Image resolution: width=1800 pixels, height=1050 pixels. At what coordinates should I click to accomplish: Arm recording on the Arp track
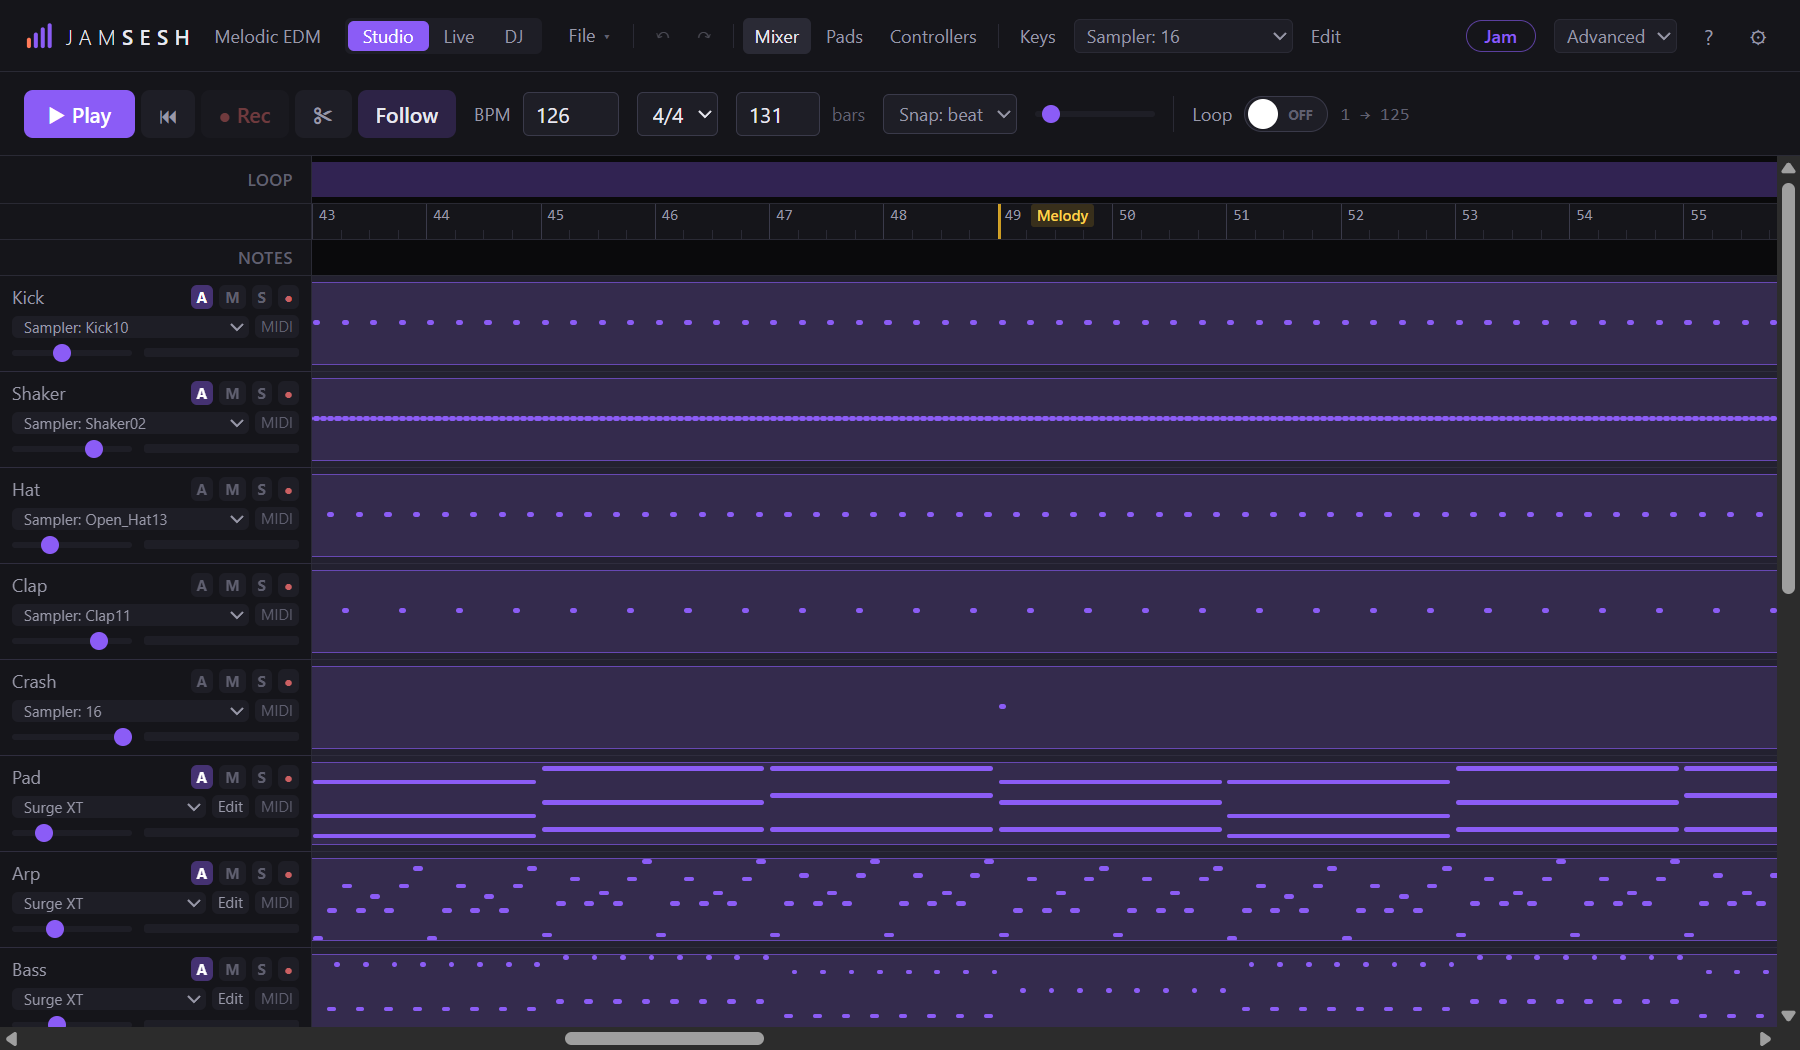[x=288, y=874]
